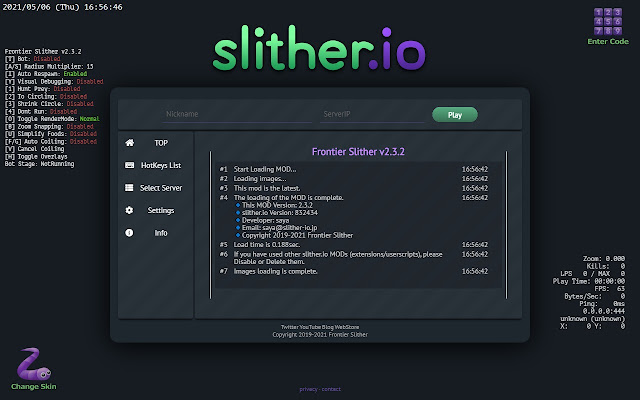640x400 pixels.
Task: Open the contact link at bottom
Action: (331, 389)
